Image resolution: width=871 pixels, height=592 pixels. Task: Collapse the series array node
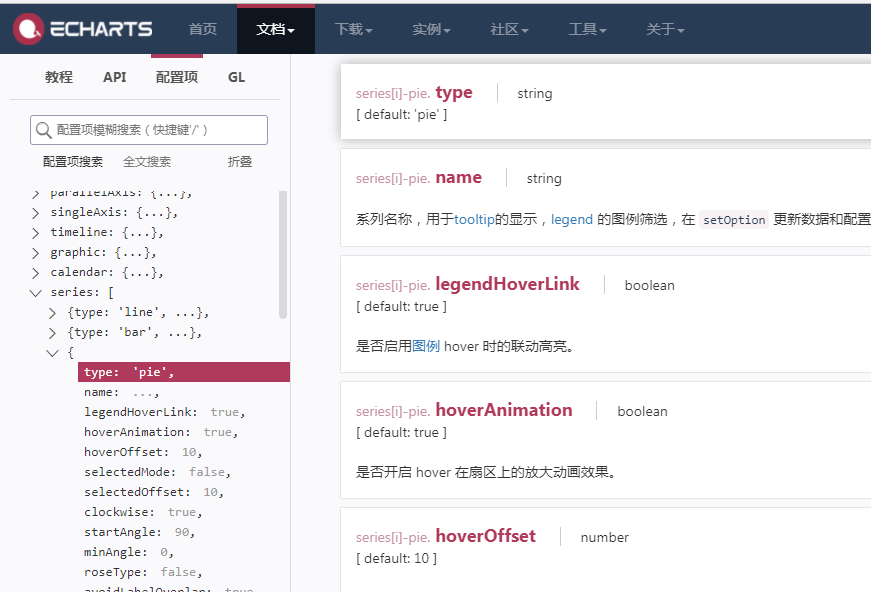pos(34,292)
